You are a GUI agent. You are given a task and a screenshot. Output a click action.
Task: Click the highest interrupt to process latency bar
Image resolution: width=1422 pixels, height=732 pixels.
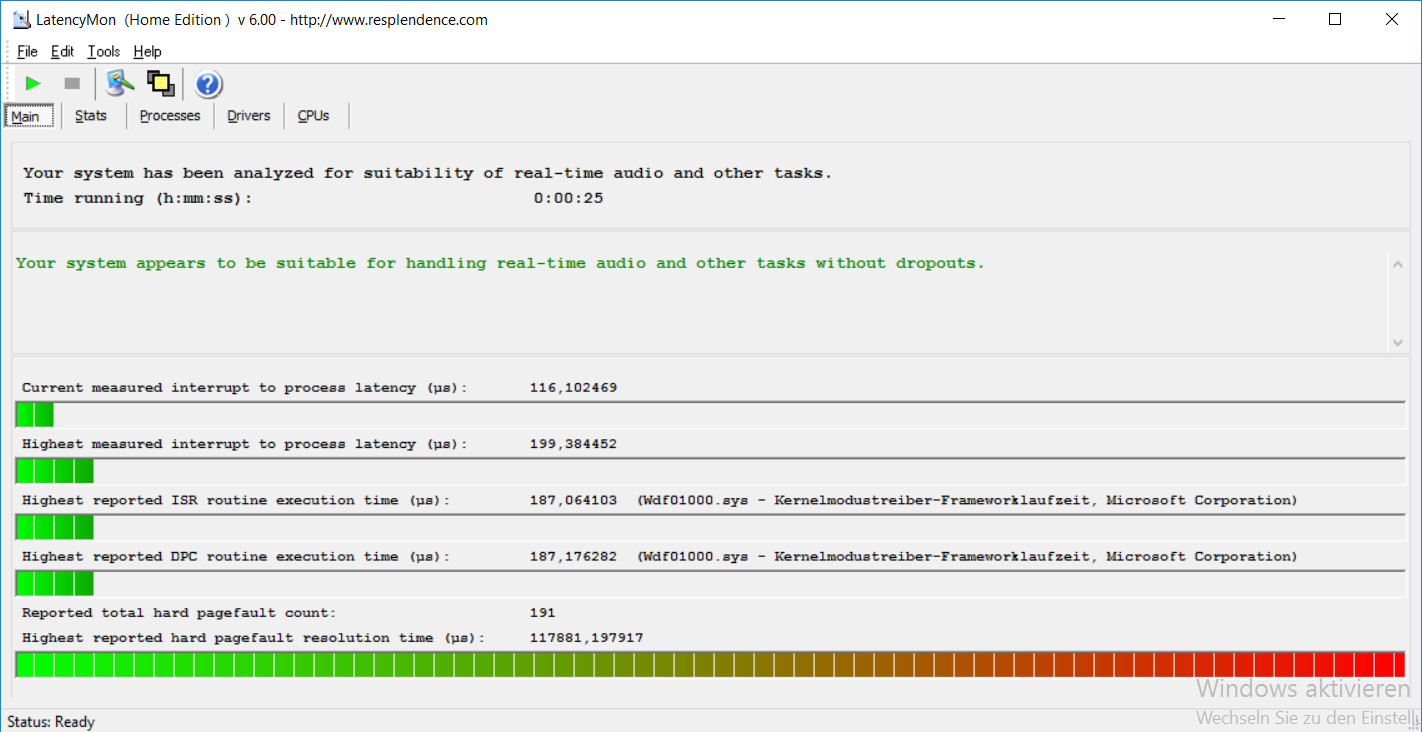point(710,471)
